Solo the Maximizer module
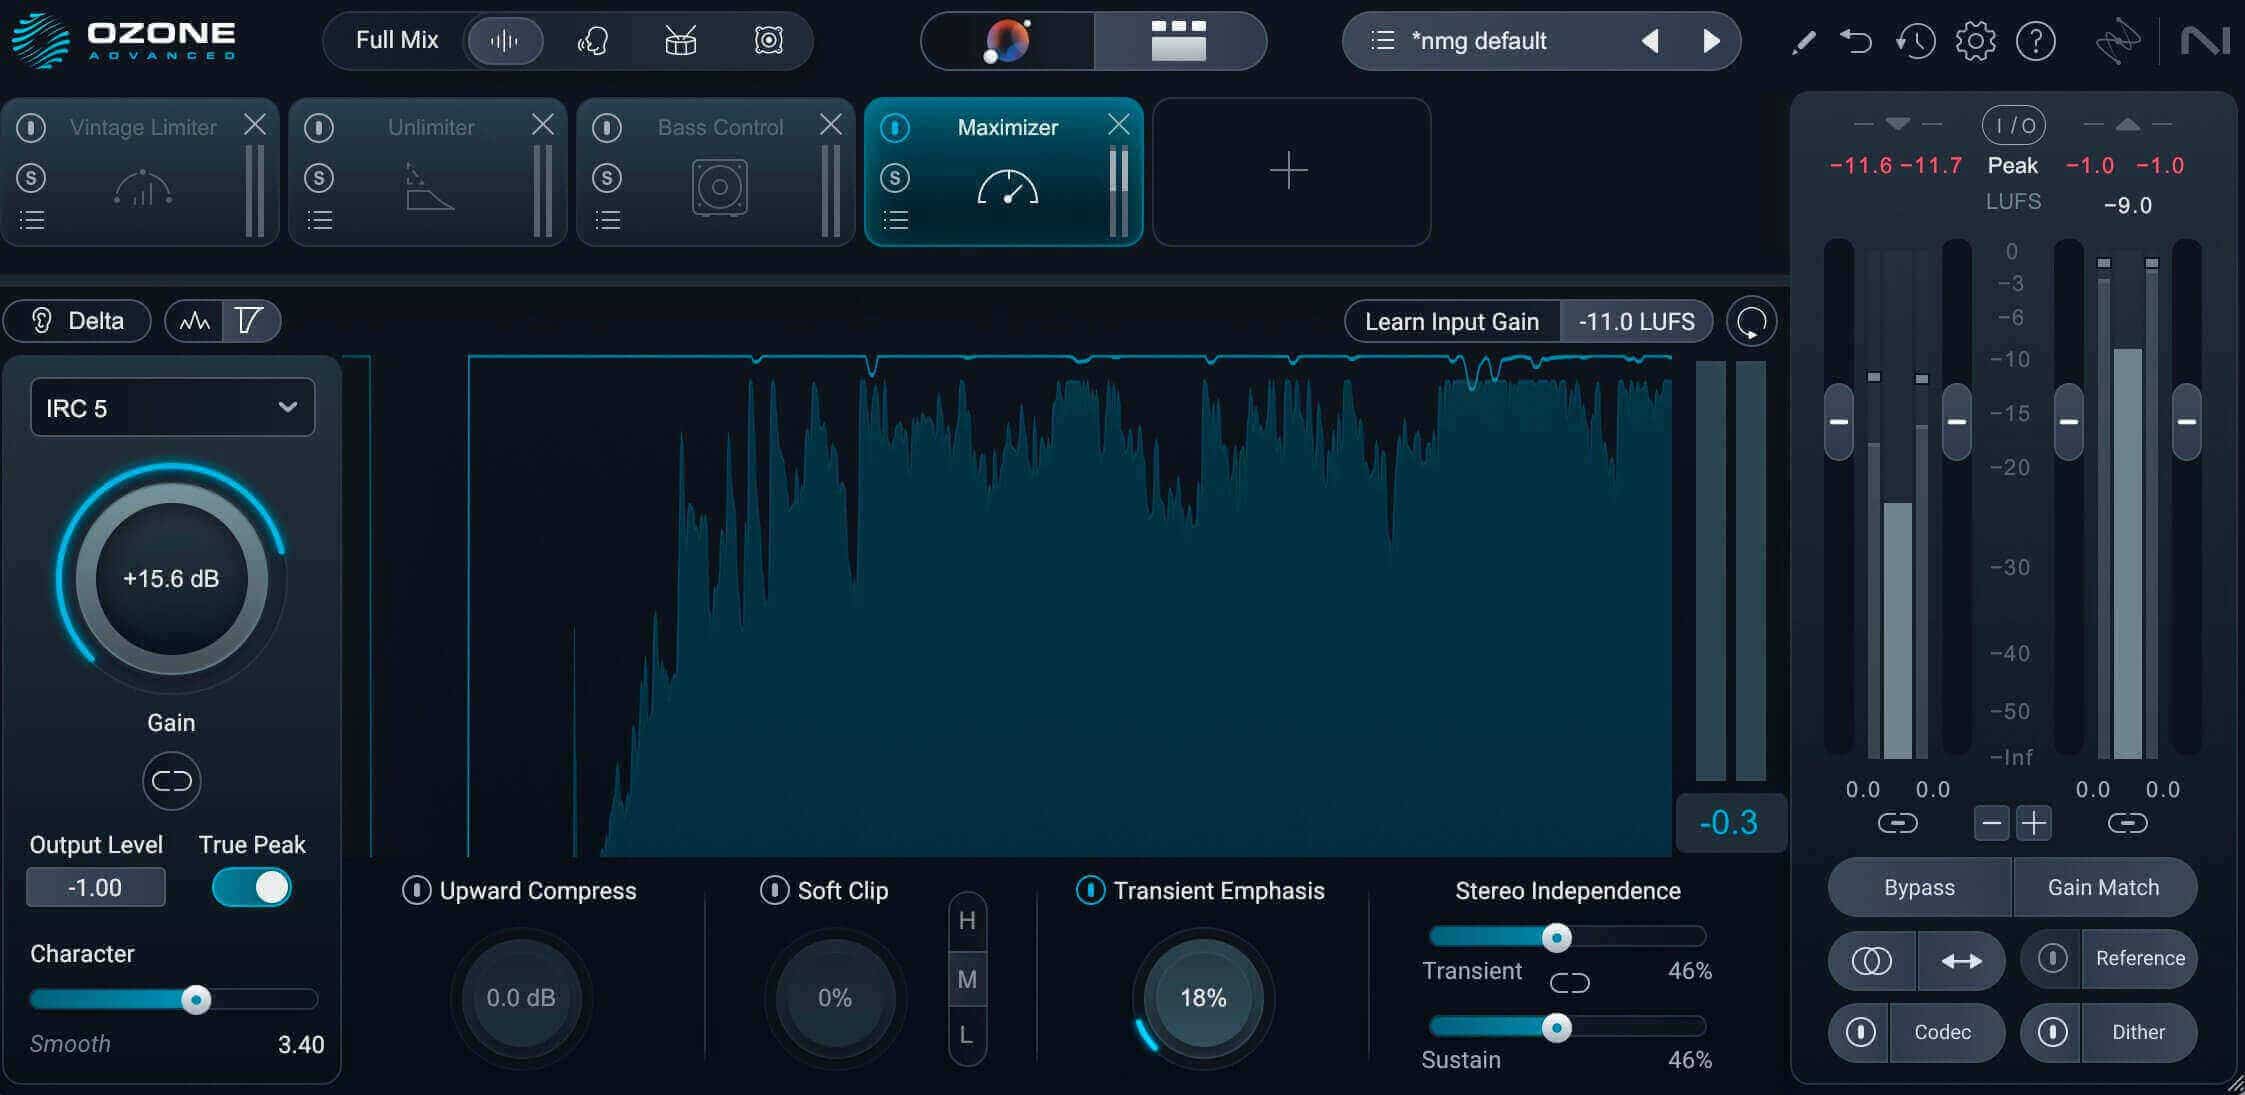Image resolution: width=2245 pixels, height=1095 pixels. 895,178
